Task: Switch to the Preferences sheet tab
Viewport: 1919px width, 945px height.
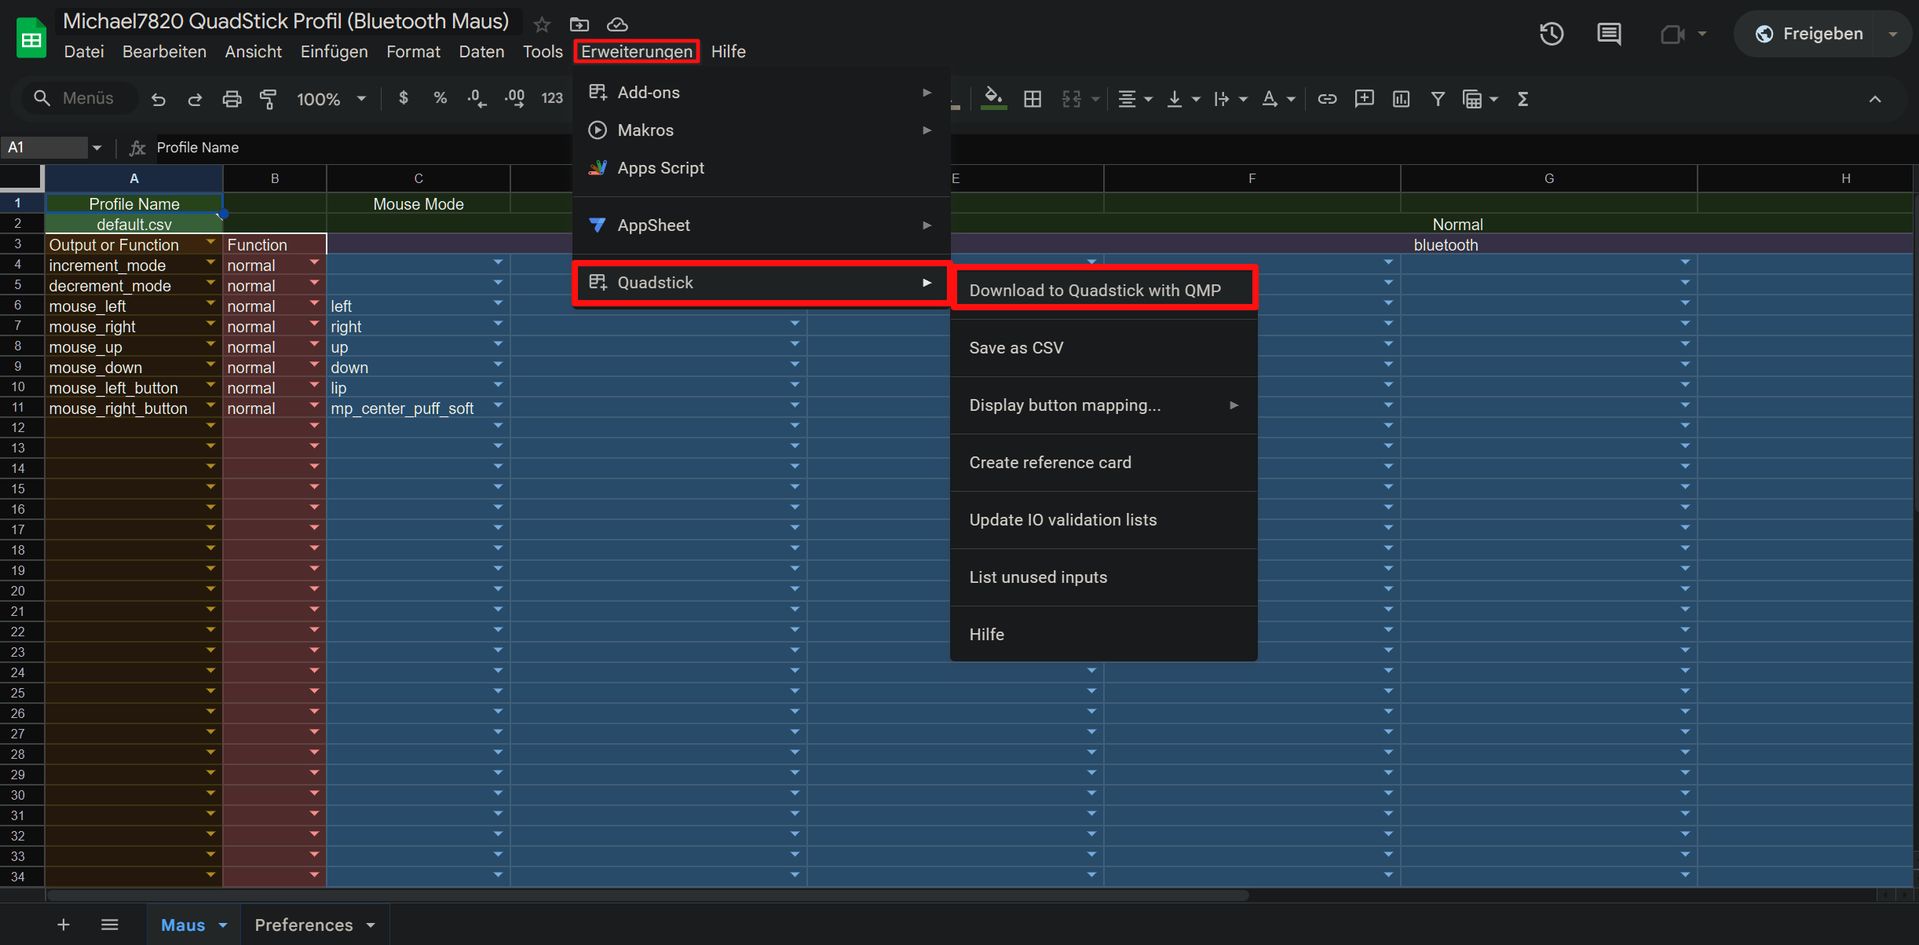Action: (x=303, y=925)
